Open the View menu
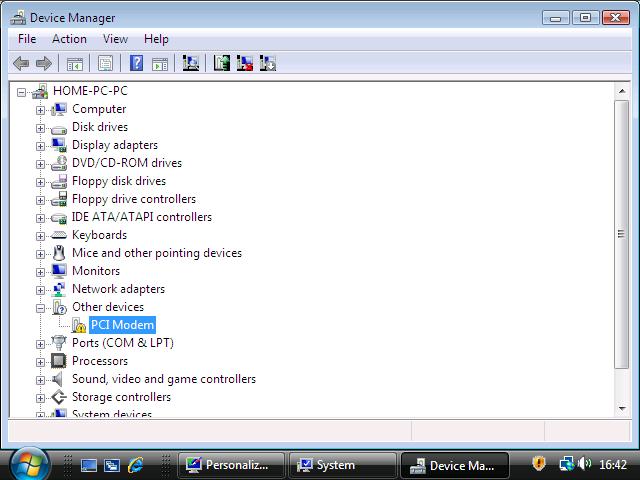 click(x=116, y=39)
